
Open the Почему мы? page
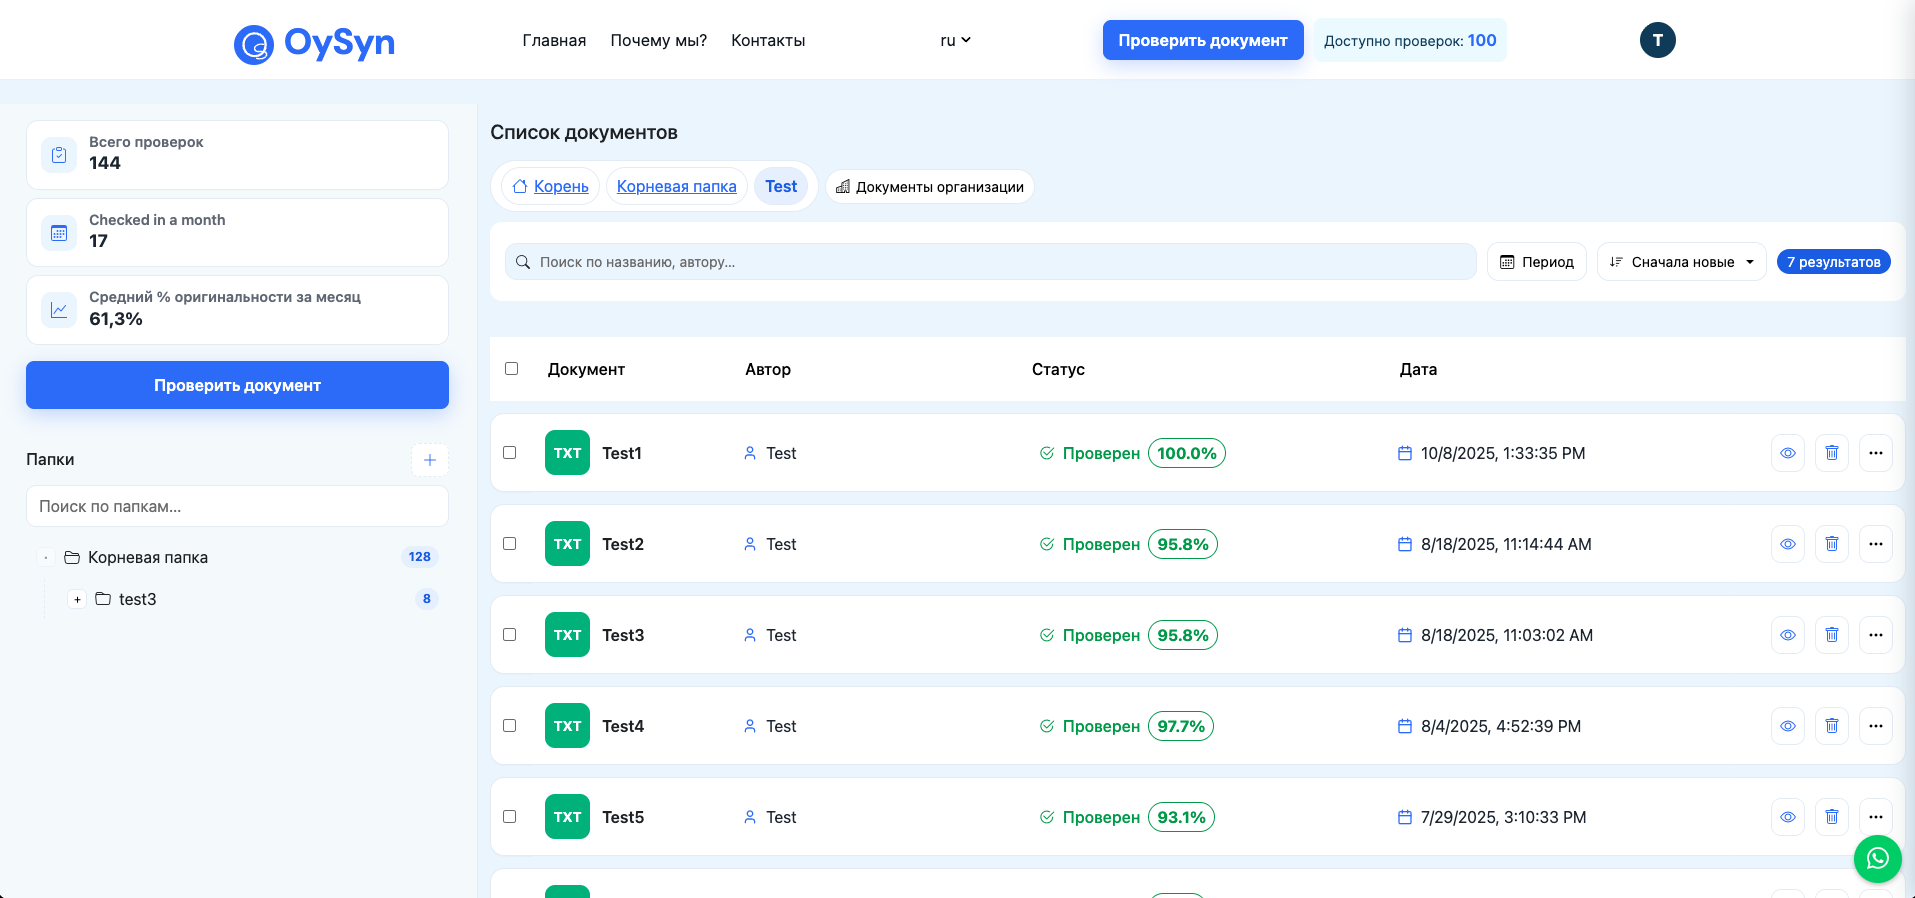pyautogui.click(x=658, y=41)
